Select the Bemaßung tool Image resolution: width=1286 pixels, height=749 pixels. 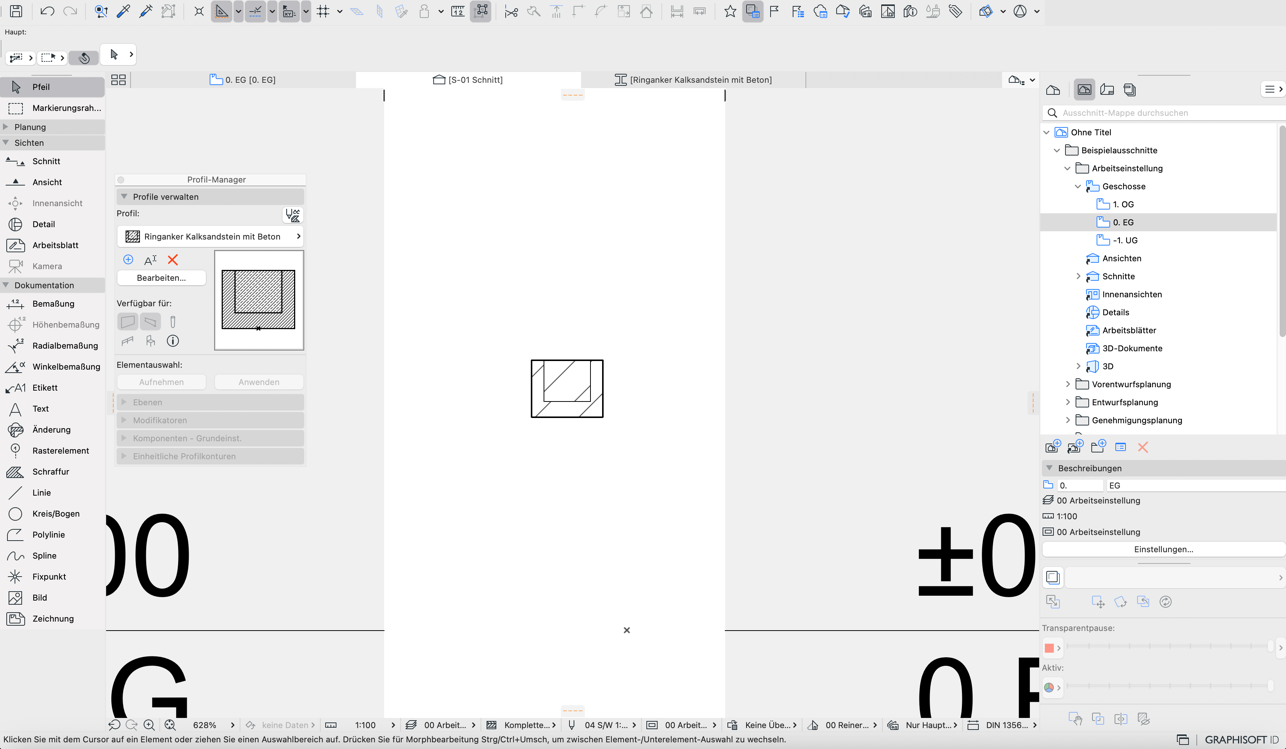52,303
